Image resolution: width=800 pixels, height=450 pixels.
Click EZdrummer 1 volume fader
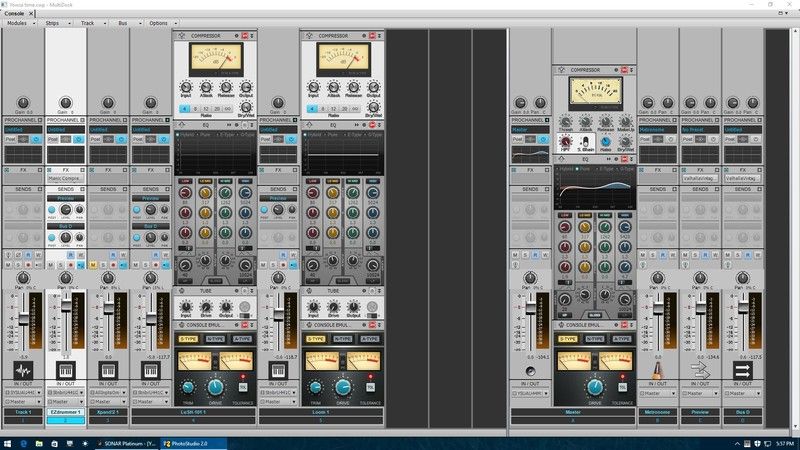[x=66, y=305]
